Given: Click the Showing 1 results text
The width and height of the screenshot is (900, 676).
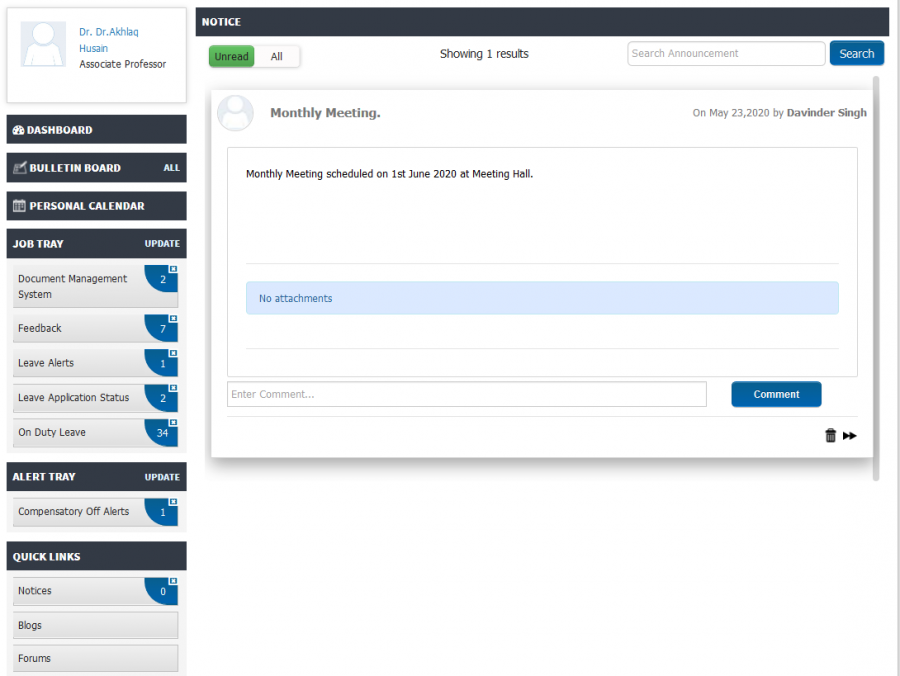Looking at the screenshot, I should click(x=484, y=53).
